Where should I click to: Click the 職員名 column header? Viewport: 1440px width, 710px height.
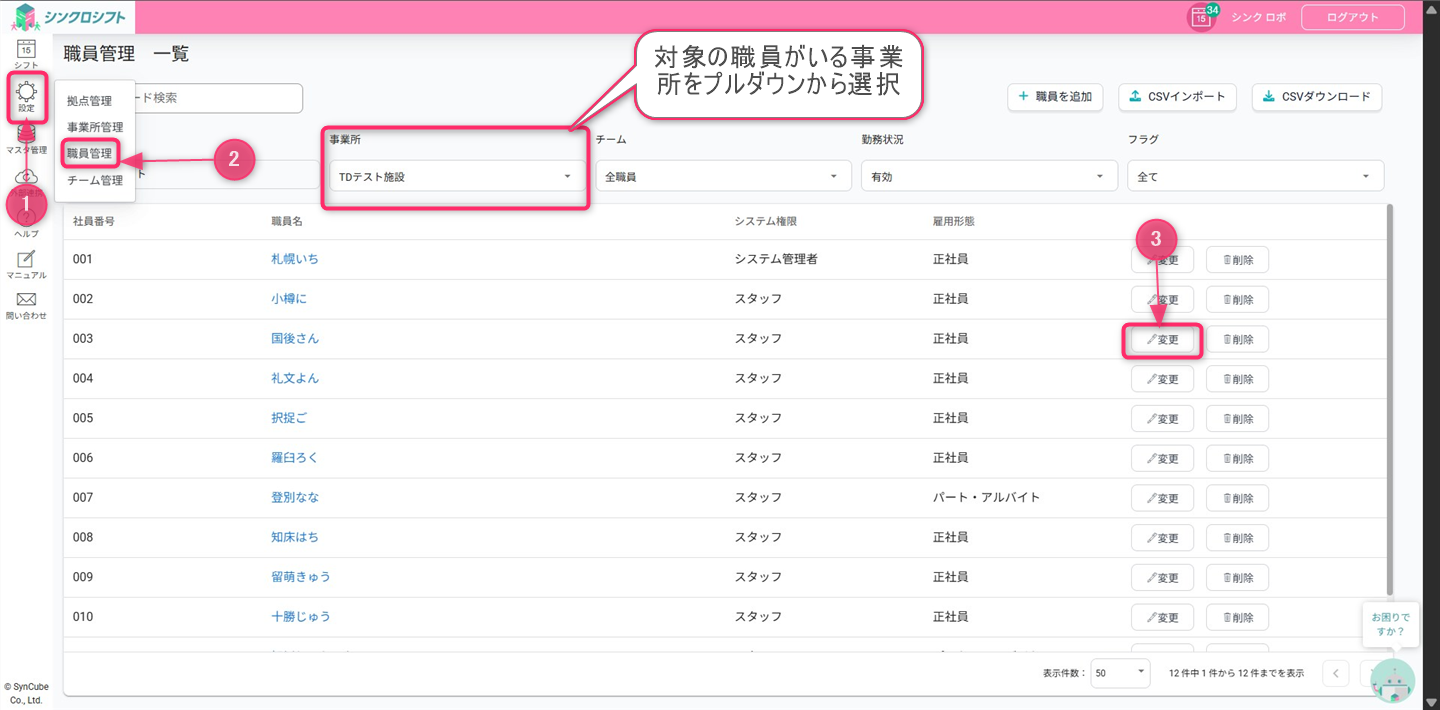pos(287,221)
